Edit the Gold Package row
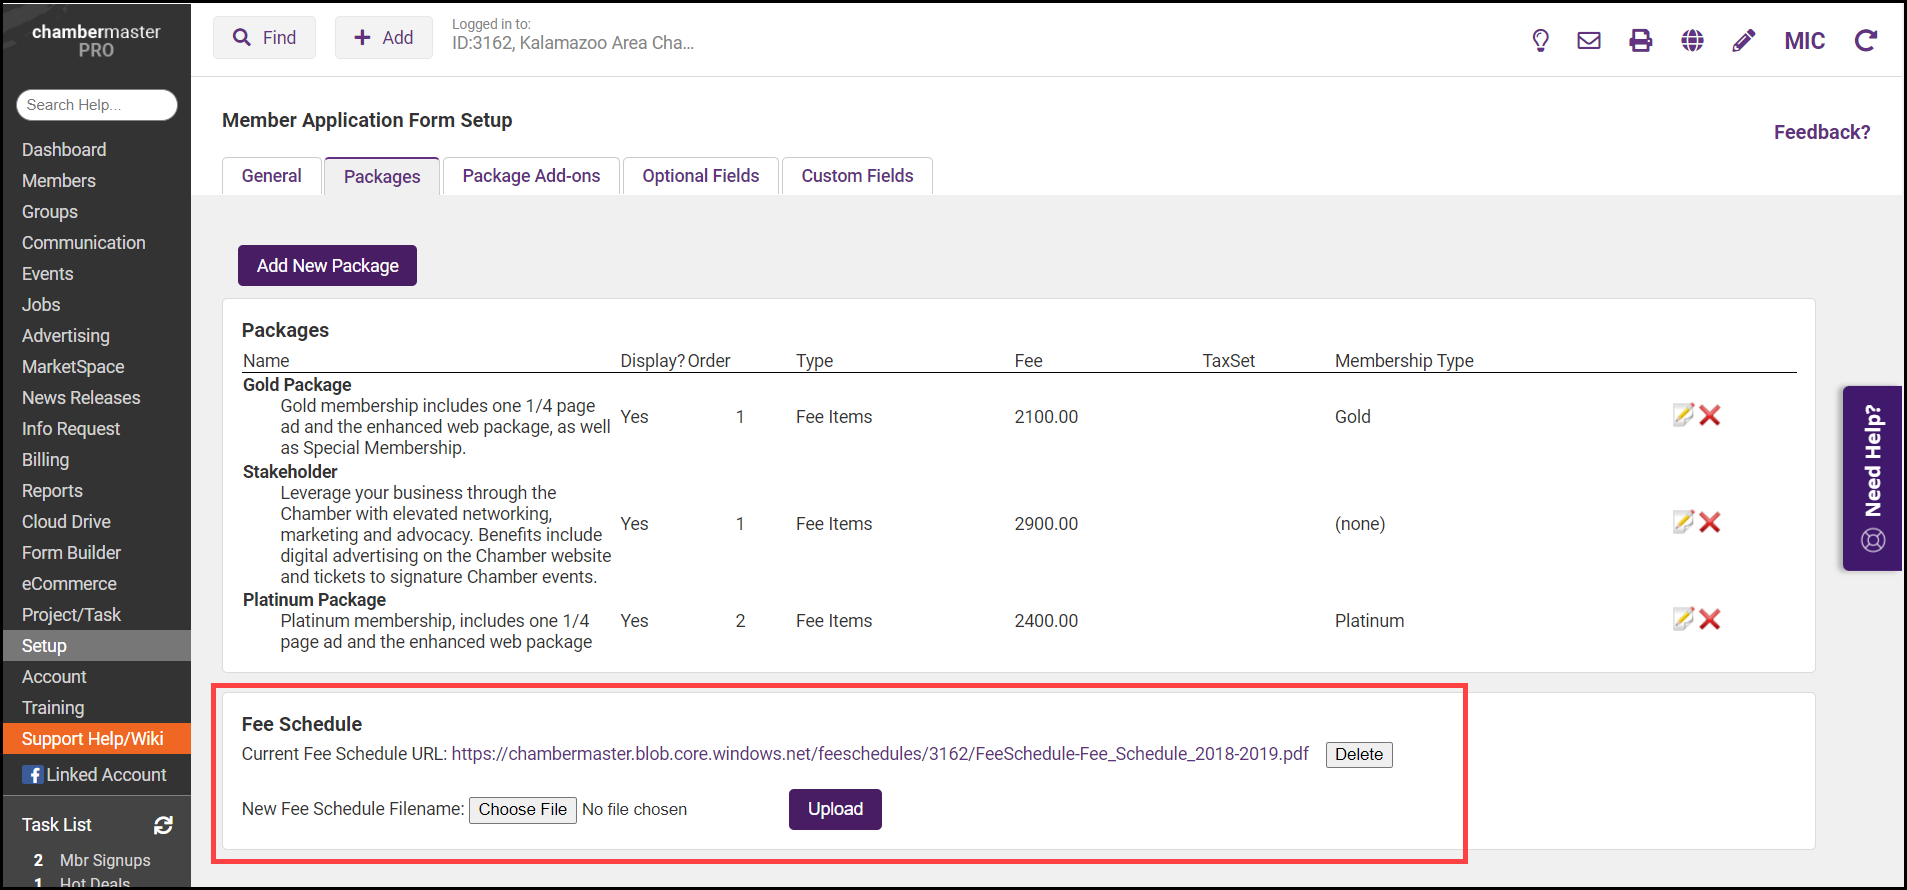1907x890 pixels. pyautogui.click(x=1683, y=415)
